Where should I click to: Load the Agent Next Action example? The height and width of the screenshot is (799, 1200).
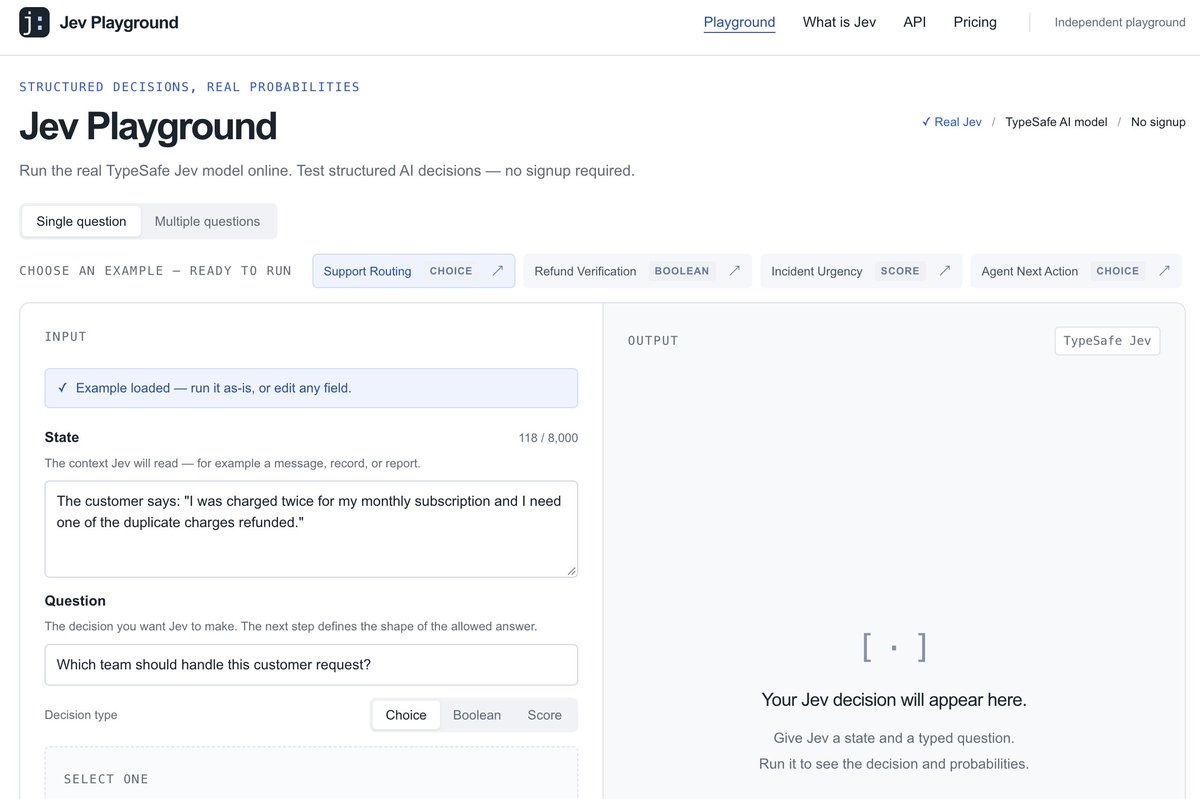[1076, 271]
